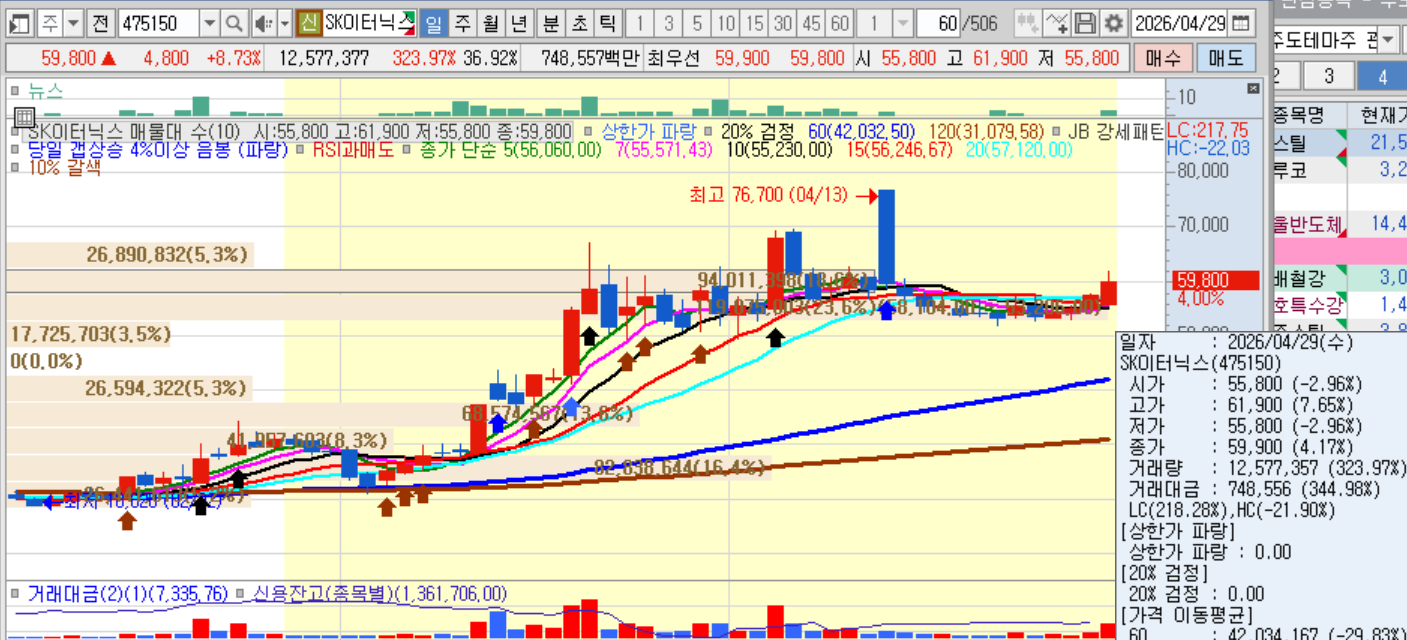1407x640 pixels.
Task: Select the 분 minute chart
Action: coord(551,22)
